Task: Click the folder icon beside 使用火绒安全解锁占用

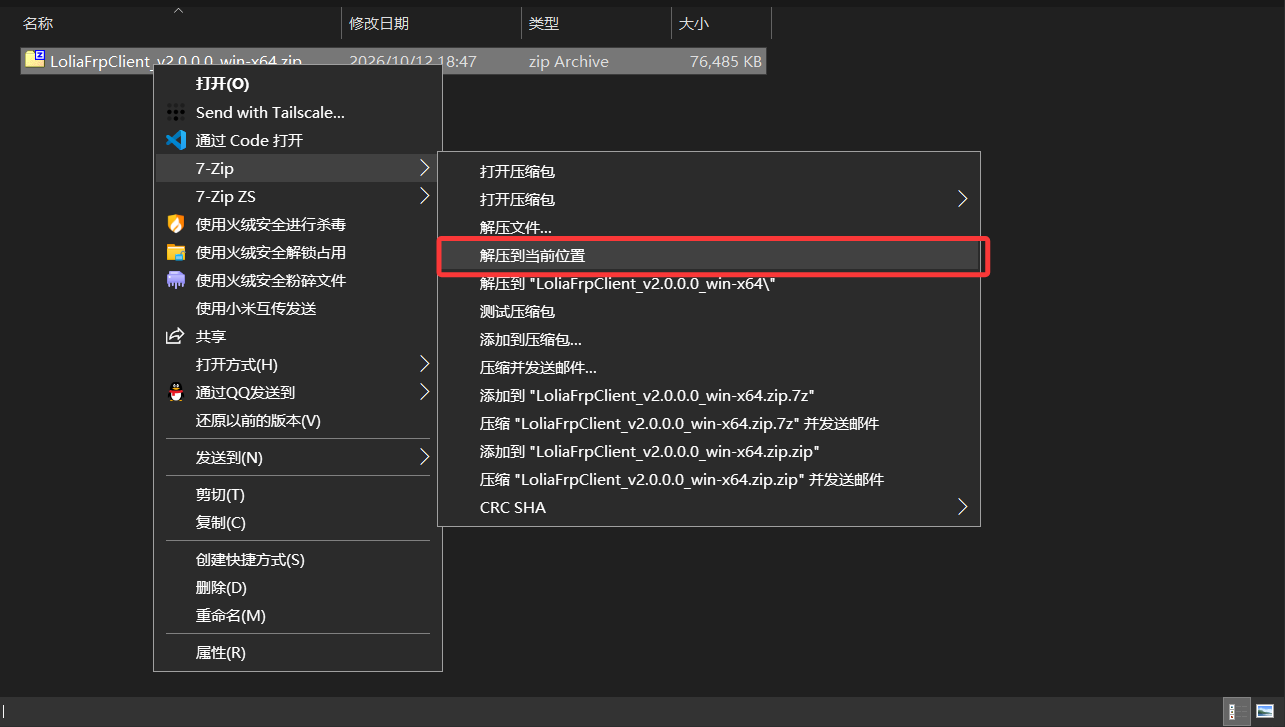Action: [x=176, y=252]
